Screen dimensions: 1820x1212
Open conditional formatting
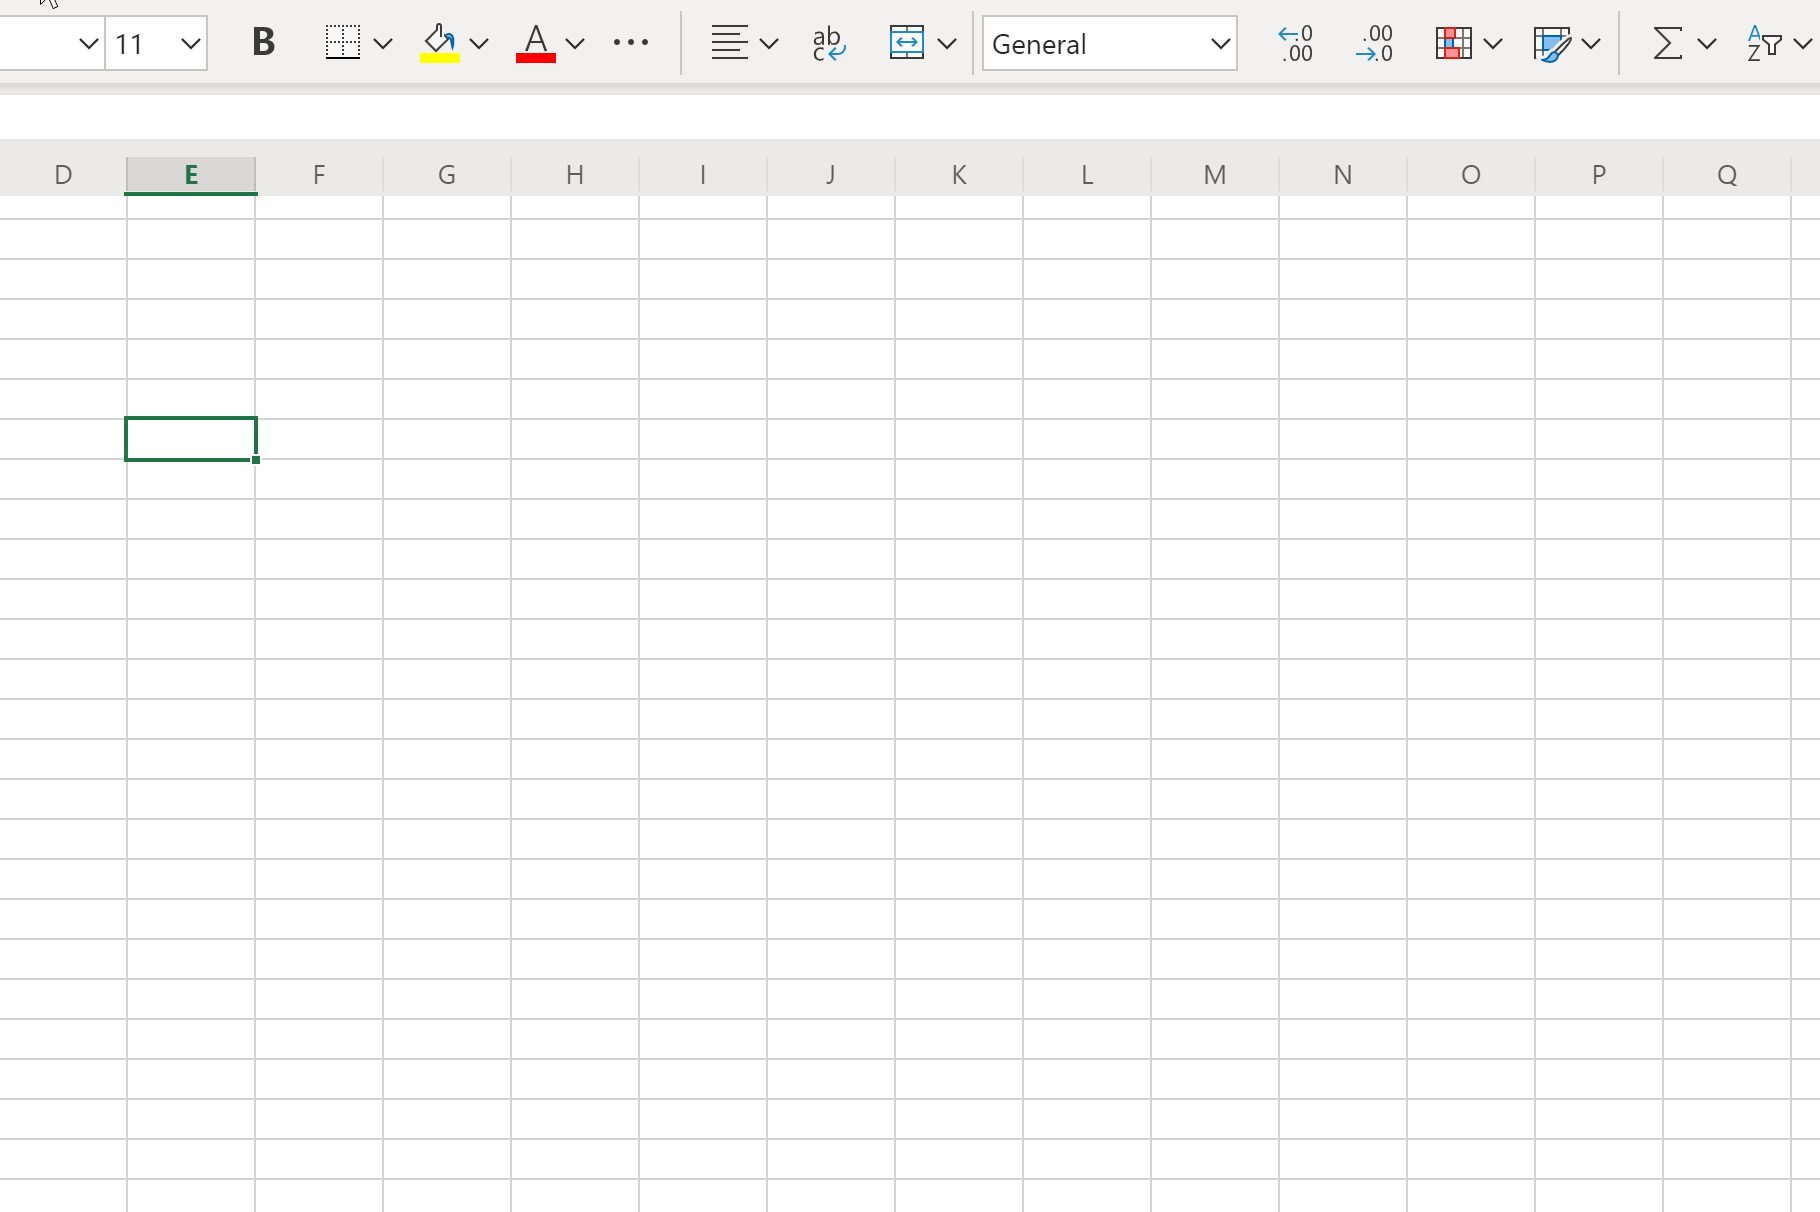tap(1453, 43)
